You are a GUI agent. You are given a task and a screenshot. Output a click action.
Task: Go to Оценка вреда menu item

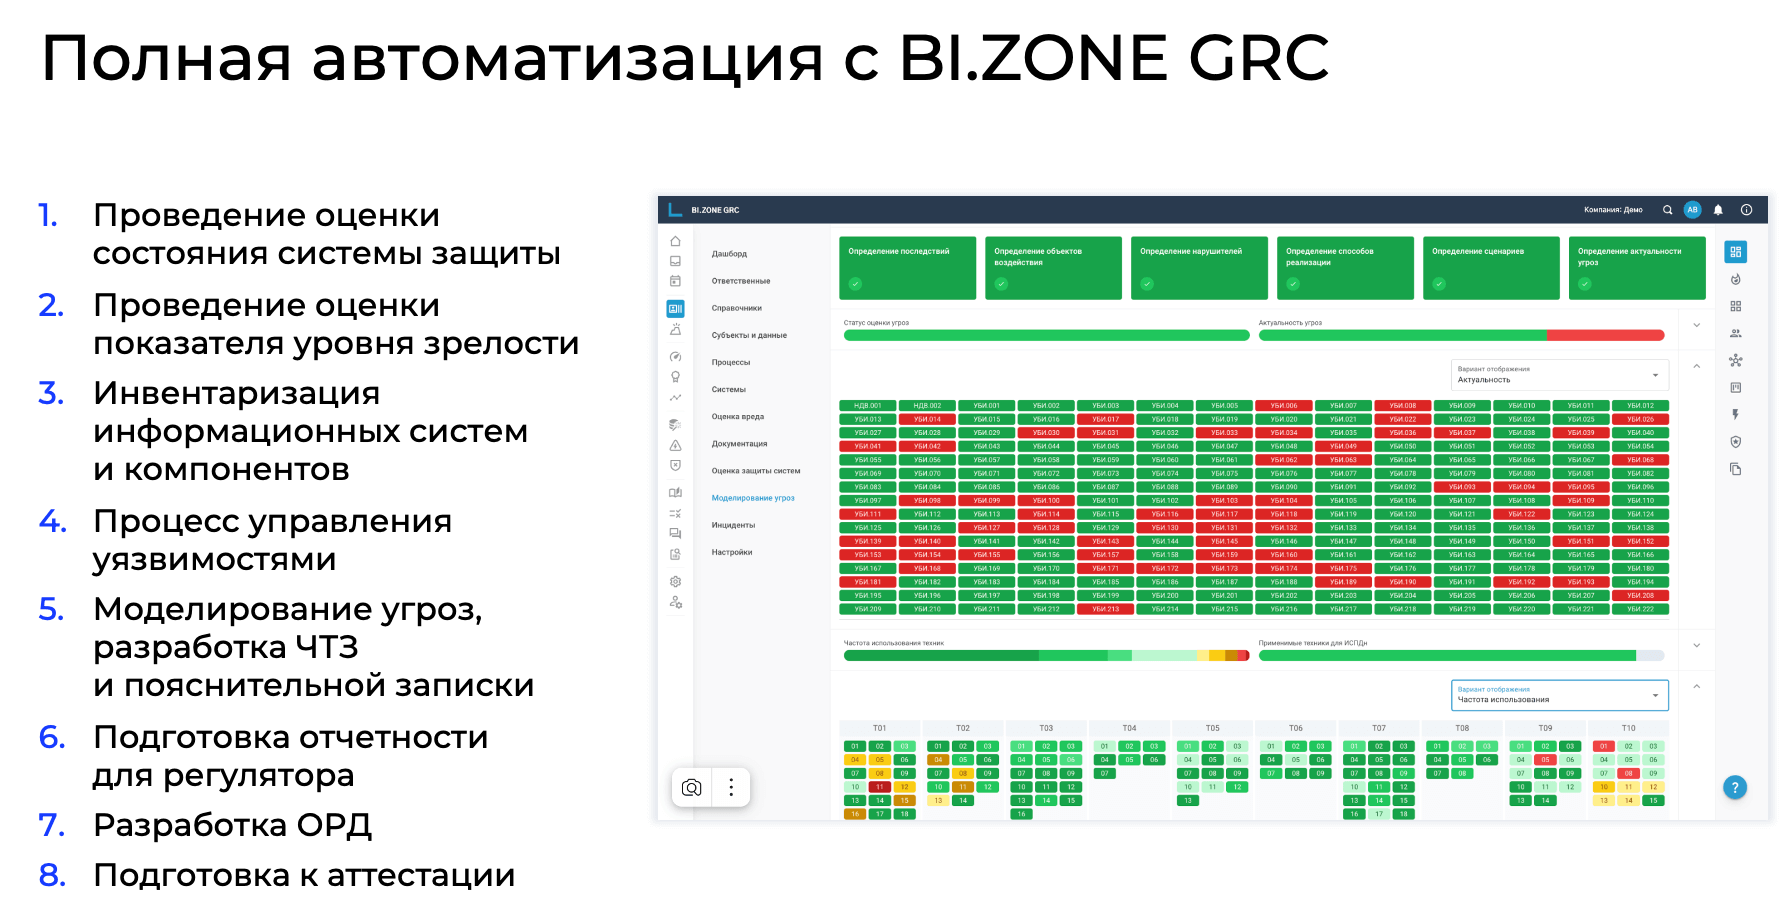737,416
